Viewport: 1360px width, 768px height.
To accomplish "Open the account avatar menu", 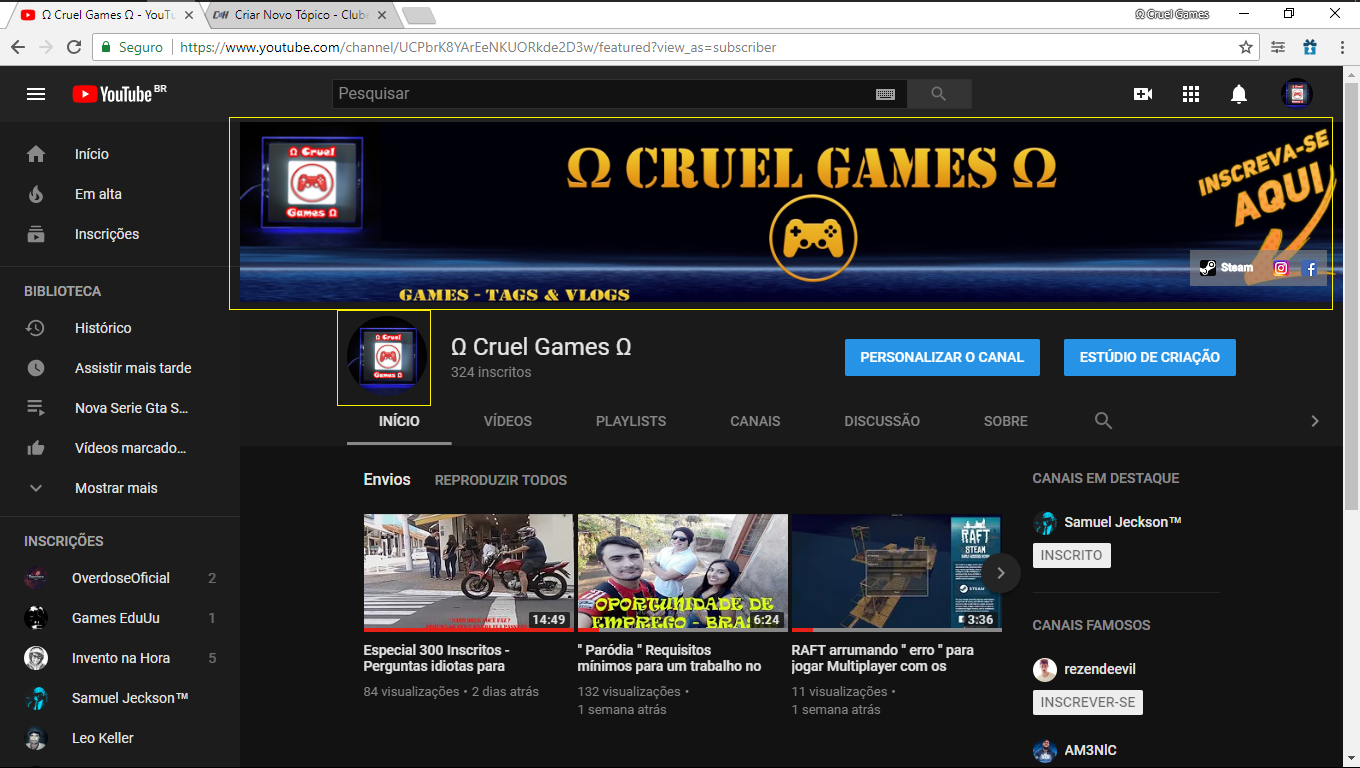I will 1297,94.
